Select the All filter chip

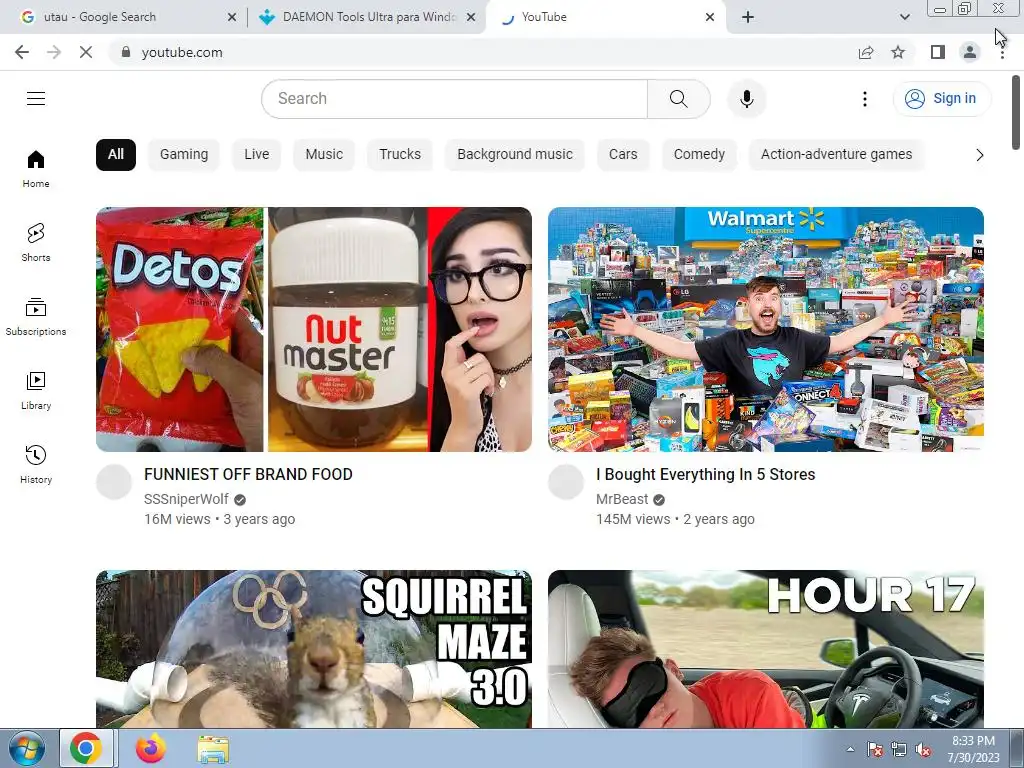click(116, 155)
